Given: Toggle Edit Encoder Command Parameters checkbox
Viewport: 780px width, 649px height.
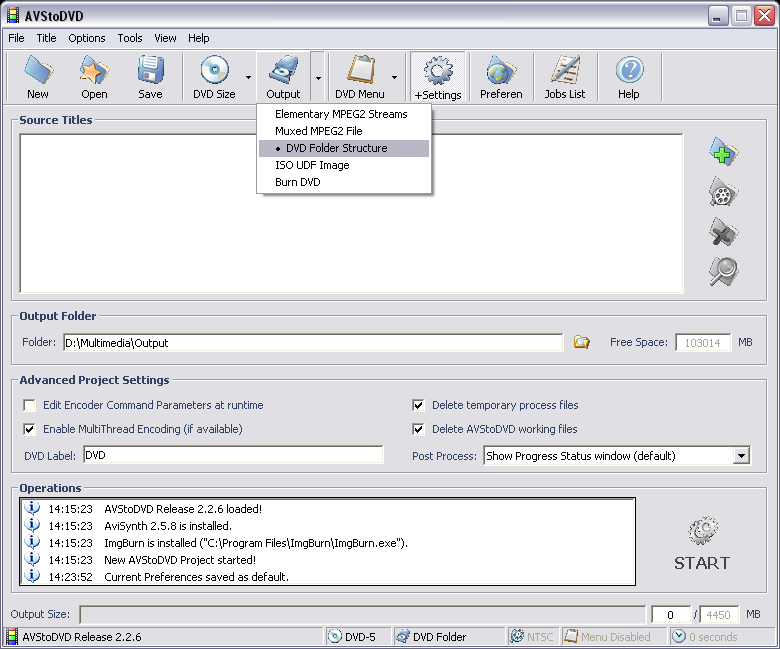Looking at the screenshot, I should [29, 405].
